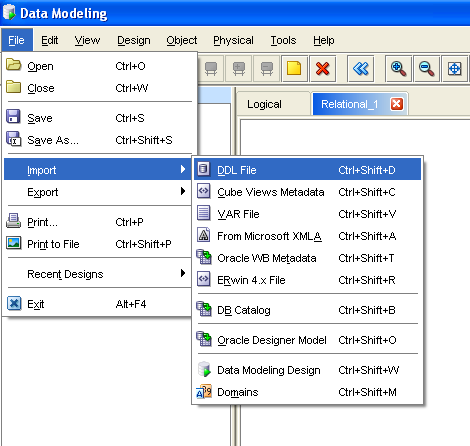The width and height of the screenshot is (470, 446).
Task: Close the Relational_1 tab
Action: [x=397, y=104]
